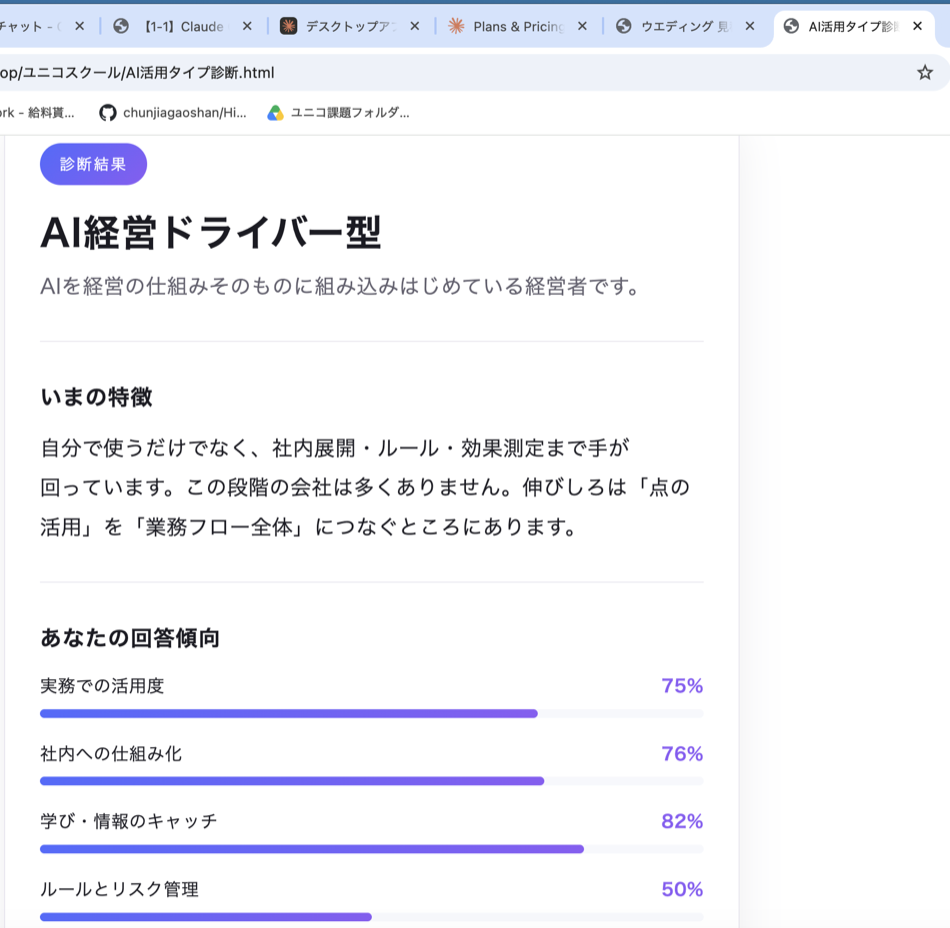Screen dimensions: 950x928
Task: Open the ユニコ課題フォルダ bookmark
Action: coord(339,113)
